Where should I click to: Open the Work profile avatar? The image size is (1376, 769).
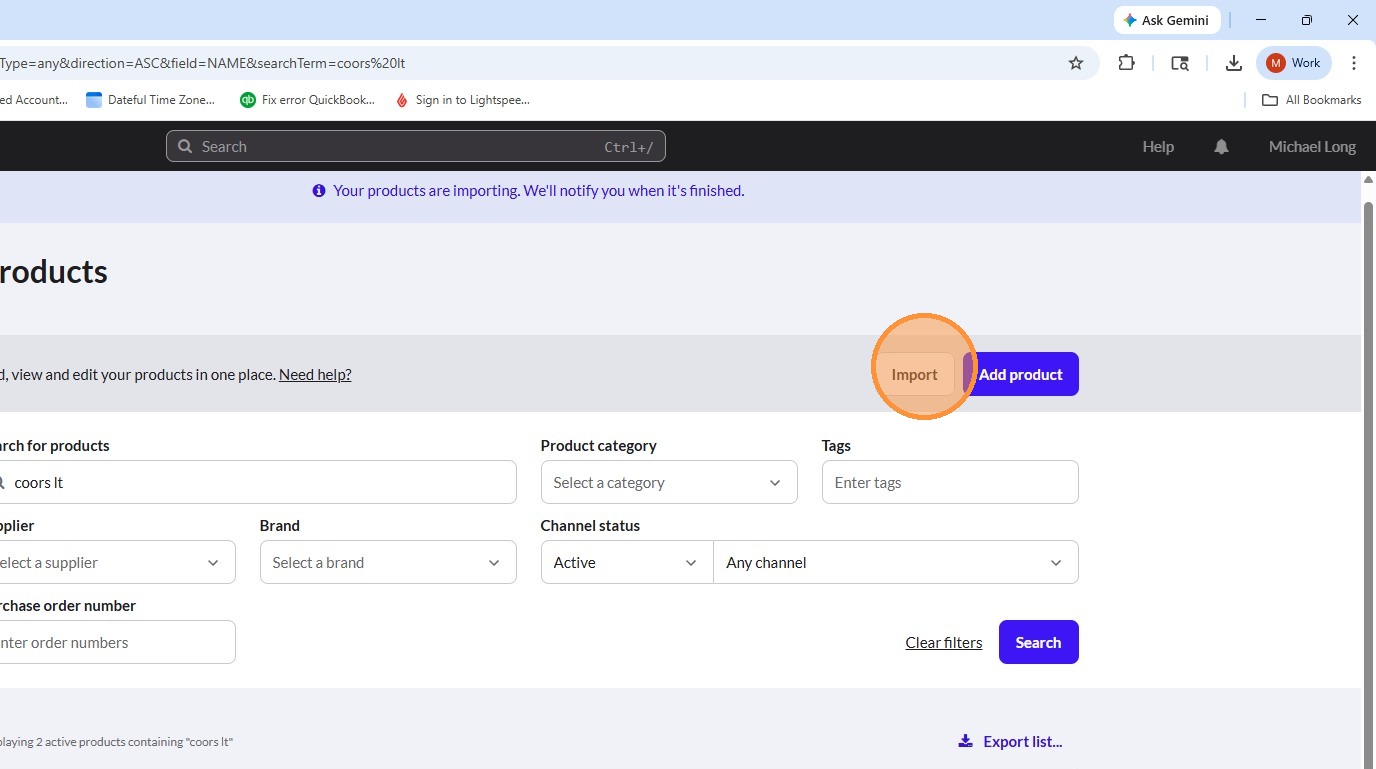click(1294, 63)
